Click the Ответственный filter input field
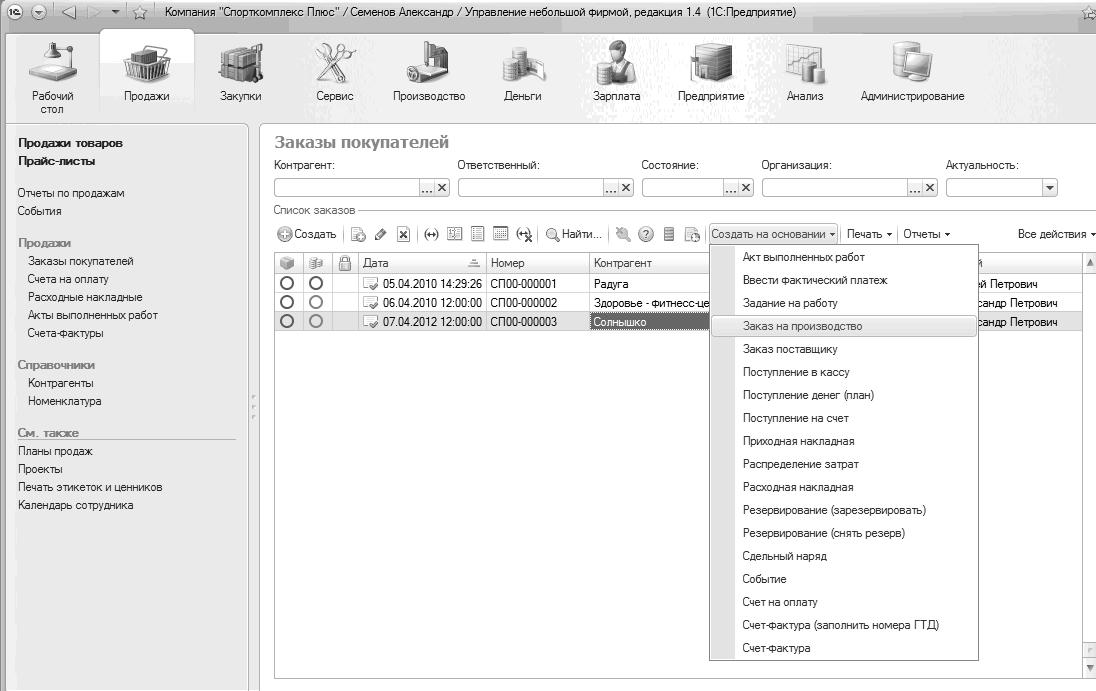Viewport: 1096px width, 691px height. [530, 188]
